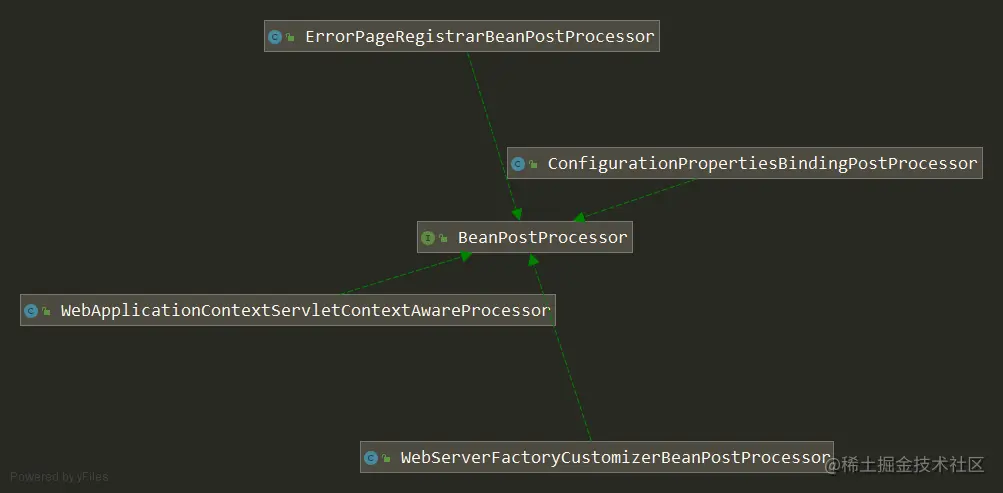Viewport: 1003px width, 493px height.
Task: Click the green lock icon on WebApplicationContextServletContextAwareProcessor node
Action: [x=46, y=312]
